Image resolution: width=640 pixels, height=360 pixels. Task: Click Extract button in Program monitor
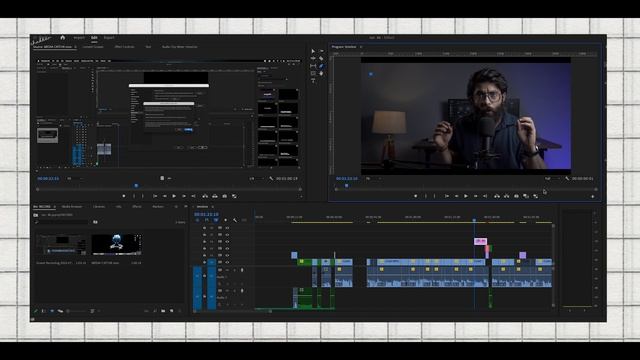coord(507,196)
